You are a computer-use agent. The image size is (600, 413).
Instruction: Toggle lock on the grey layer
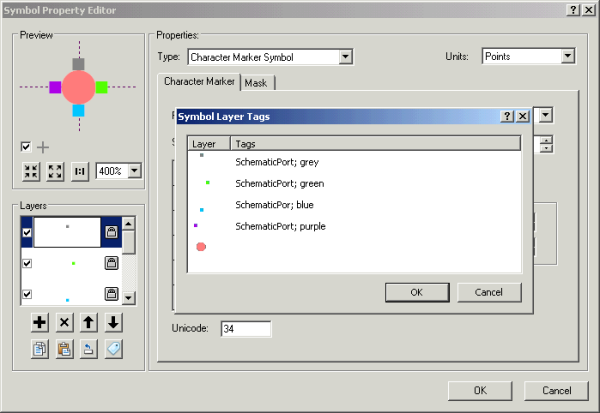coord(111,232)
